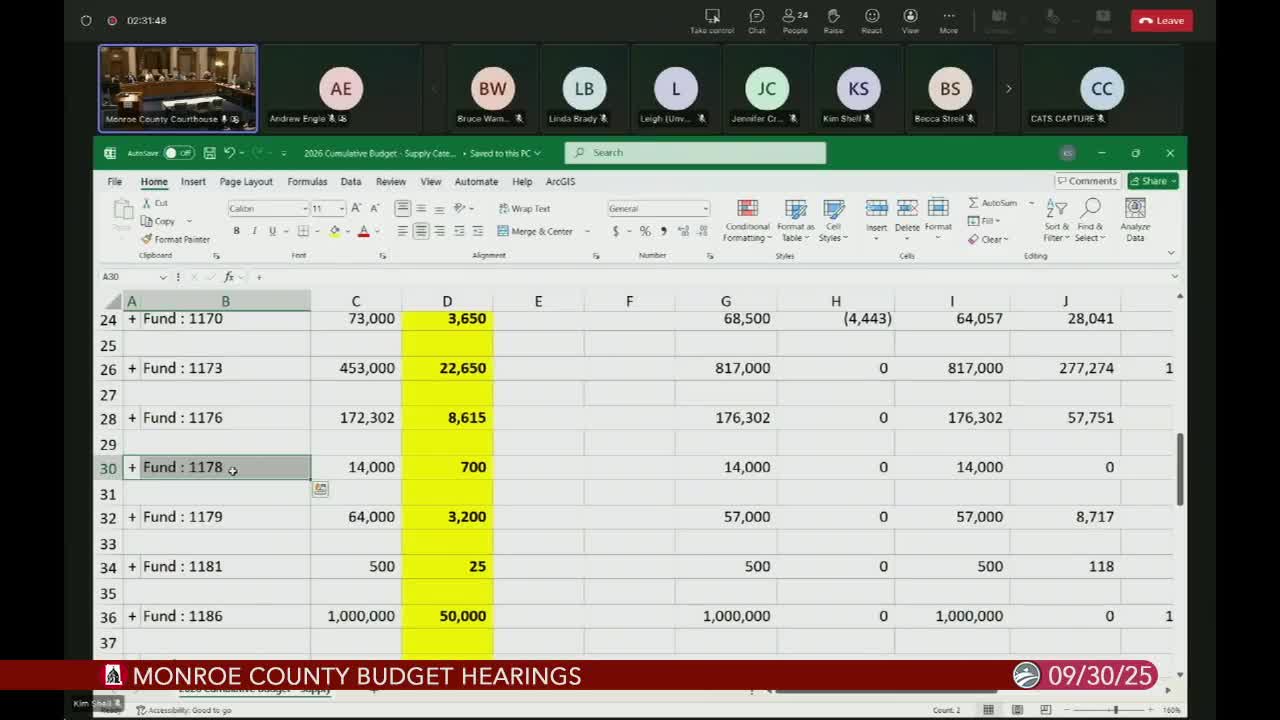Open the ArcGIS ribbon tab
The width and height of the screenshot is (1280, 720).
[x=559, y=181]
